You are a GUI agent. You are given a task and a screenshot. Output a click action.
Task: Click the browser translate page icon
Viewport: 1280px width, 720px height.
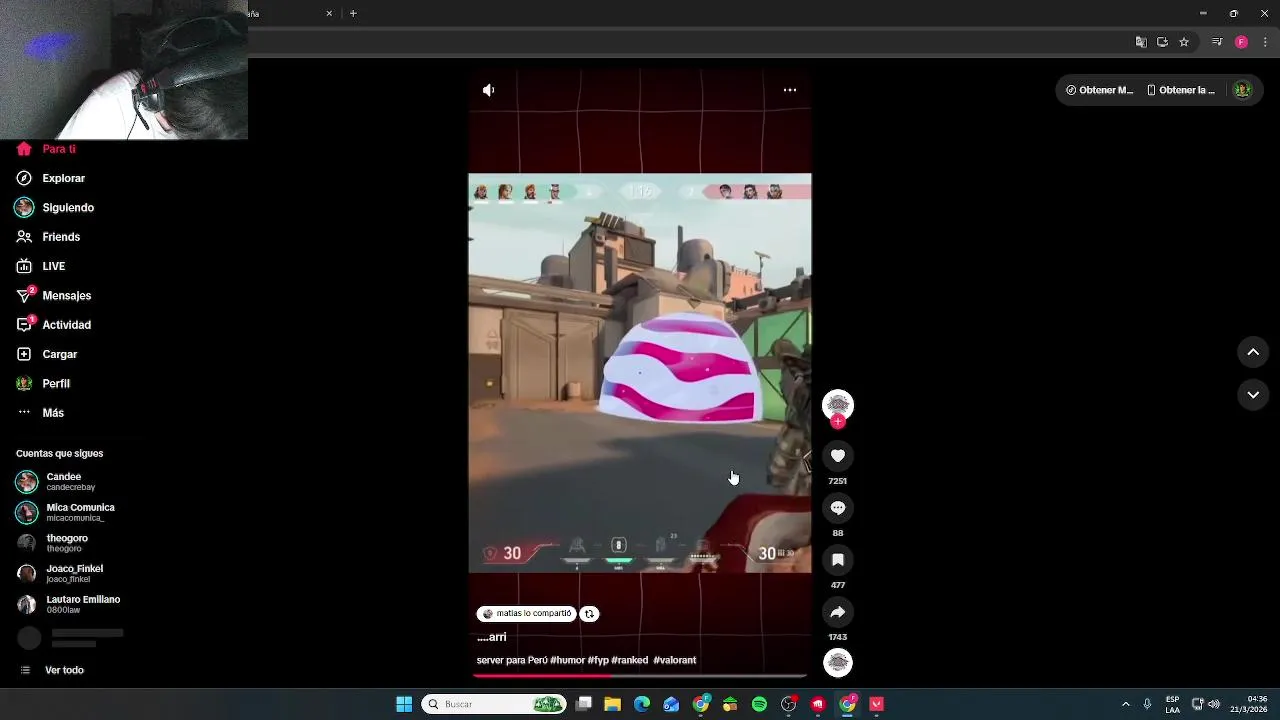1141,42
